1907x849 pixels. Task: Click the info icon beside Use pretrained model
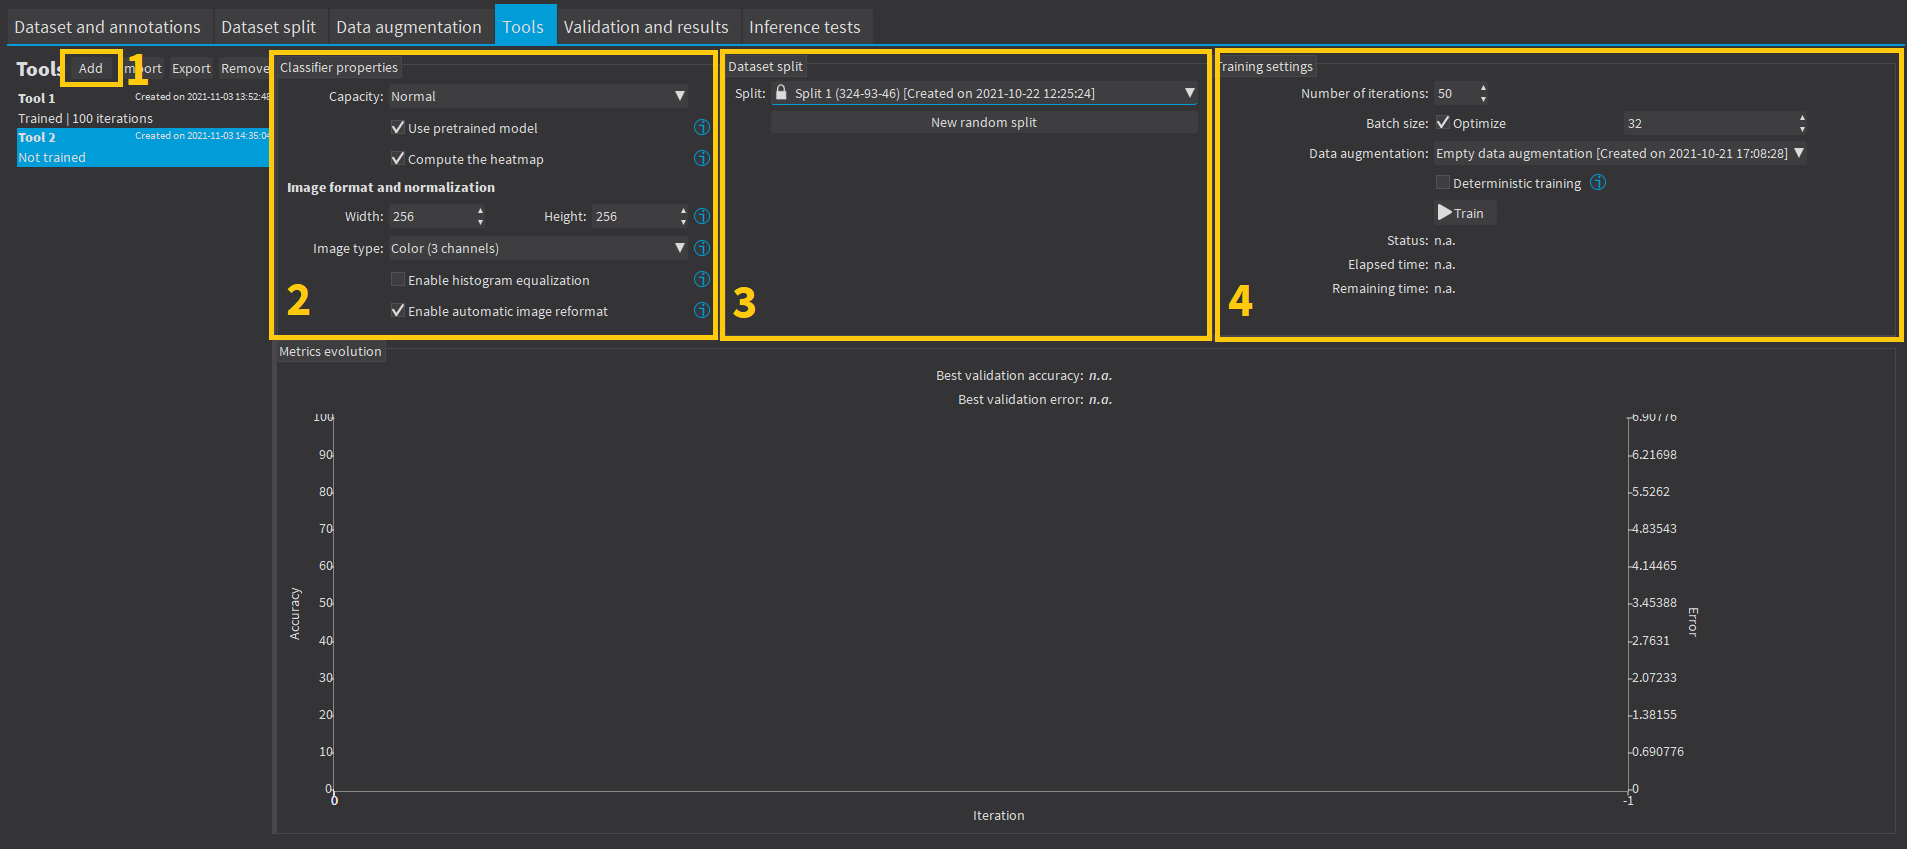tap(702, 127)
